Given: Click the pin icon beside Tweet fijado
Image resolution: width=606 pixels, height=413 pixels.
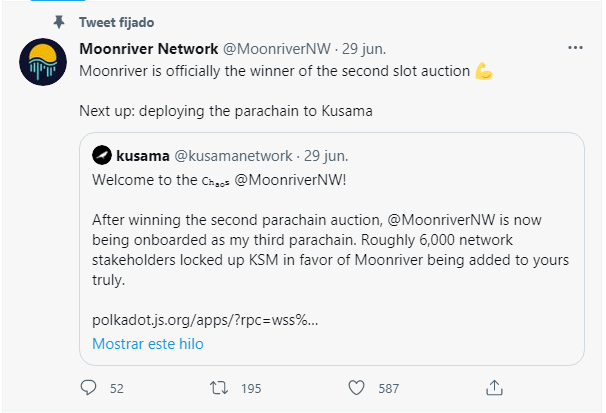Looking at the screenshot, I should click(58, 21).
